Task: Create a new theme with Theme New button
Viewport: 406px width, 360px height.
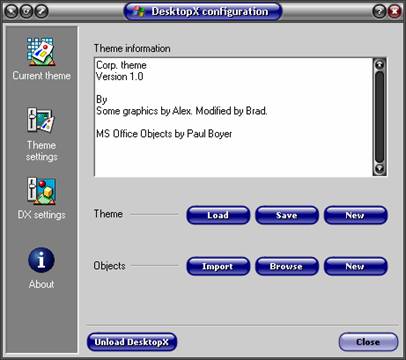Action: [356, 215]
